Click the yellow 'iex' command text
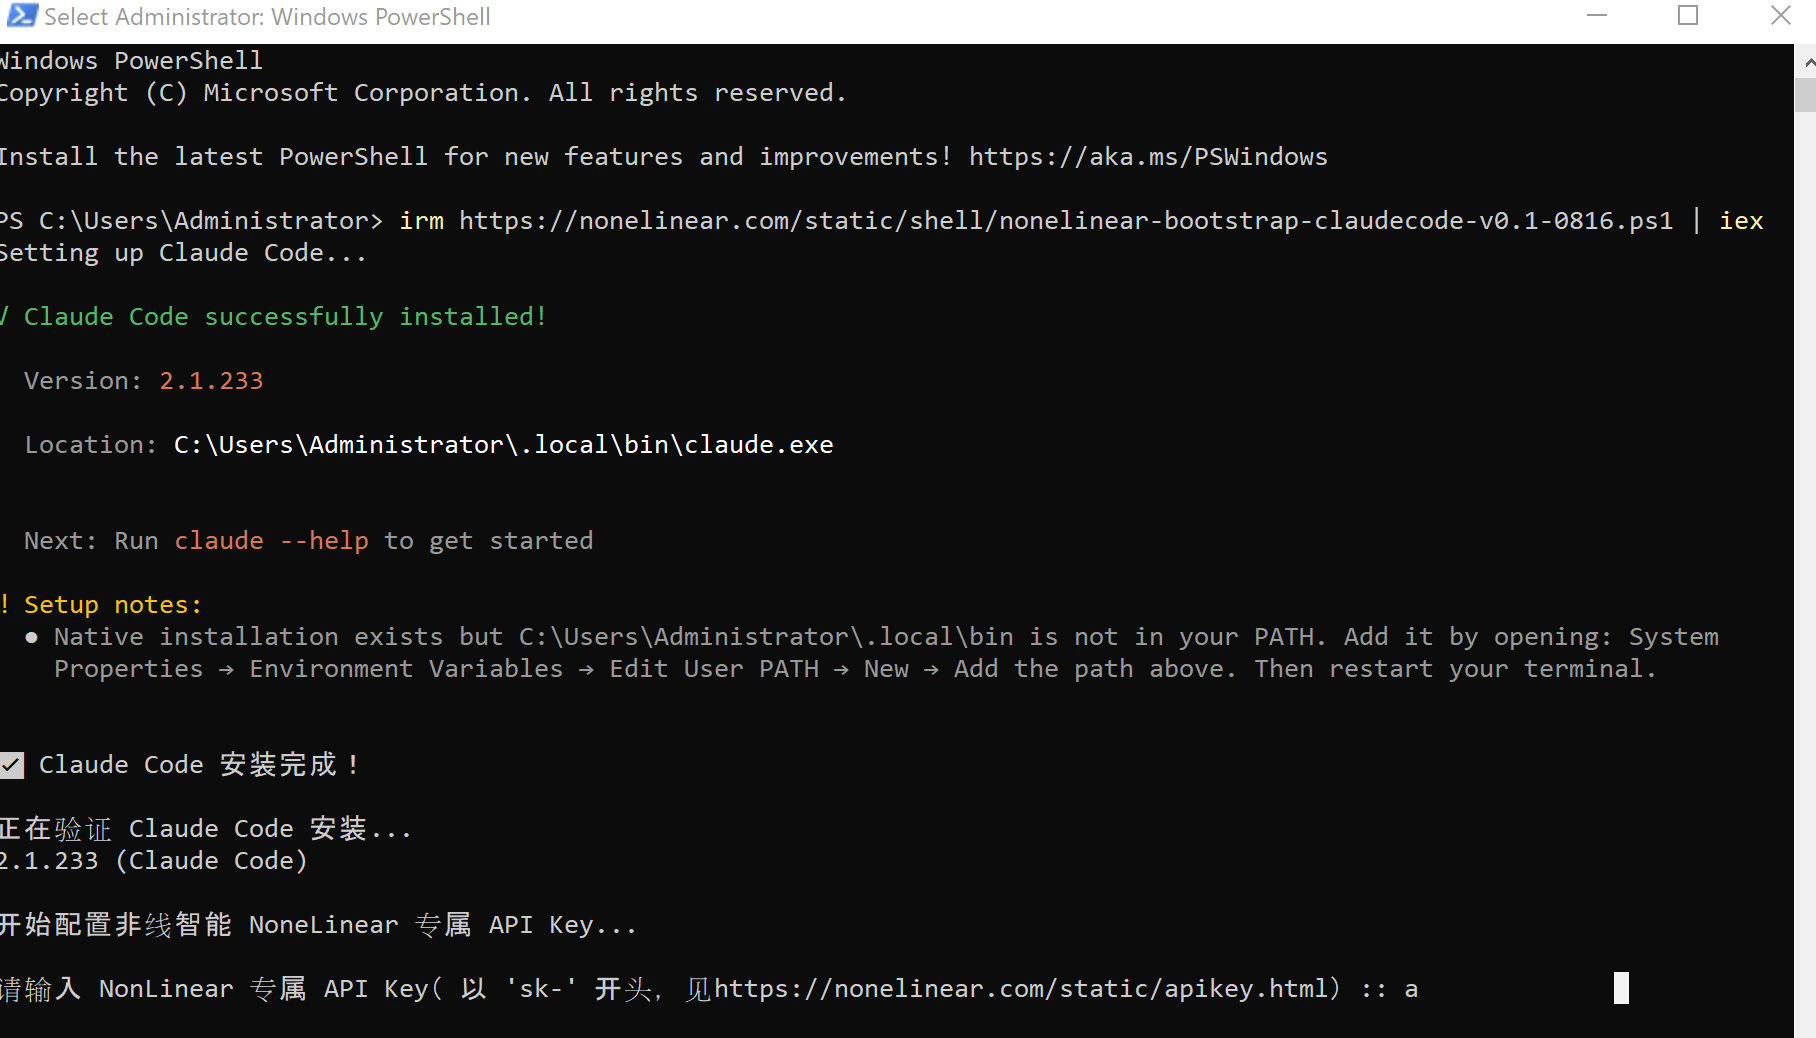 (x=1741, y=221)
